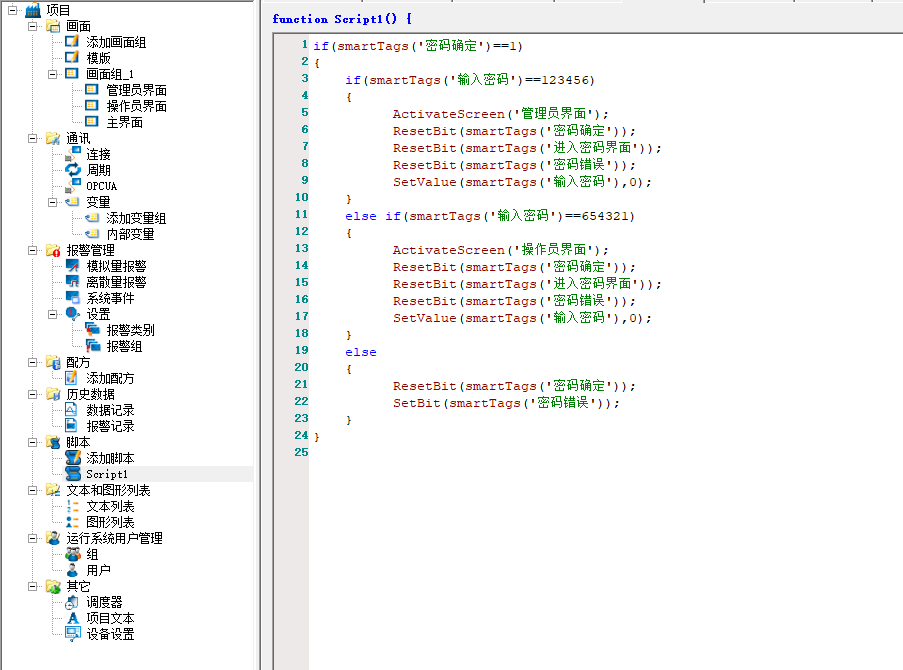Collapse the 配方 folder
The image size is (903, 670).
click(33, 362)
